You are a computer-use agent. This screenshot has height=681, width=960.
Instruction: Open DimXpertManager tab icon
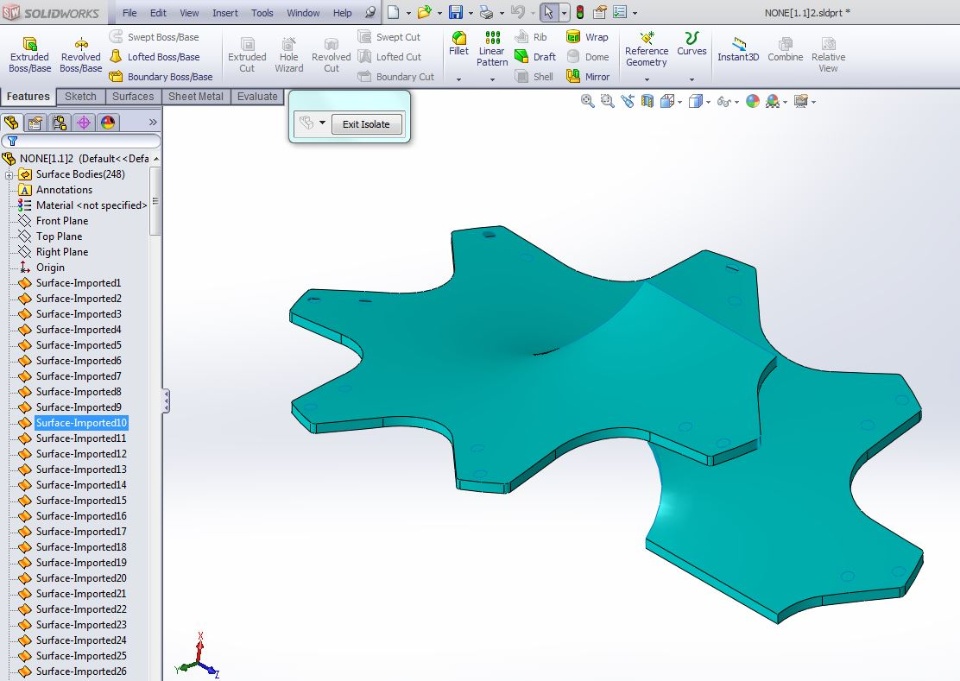click(x=84, y=122)
